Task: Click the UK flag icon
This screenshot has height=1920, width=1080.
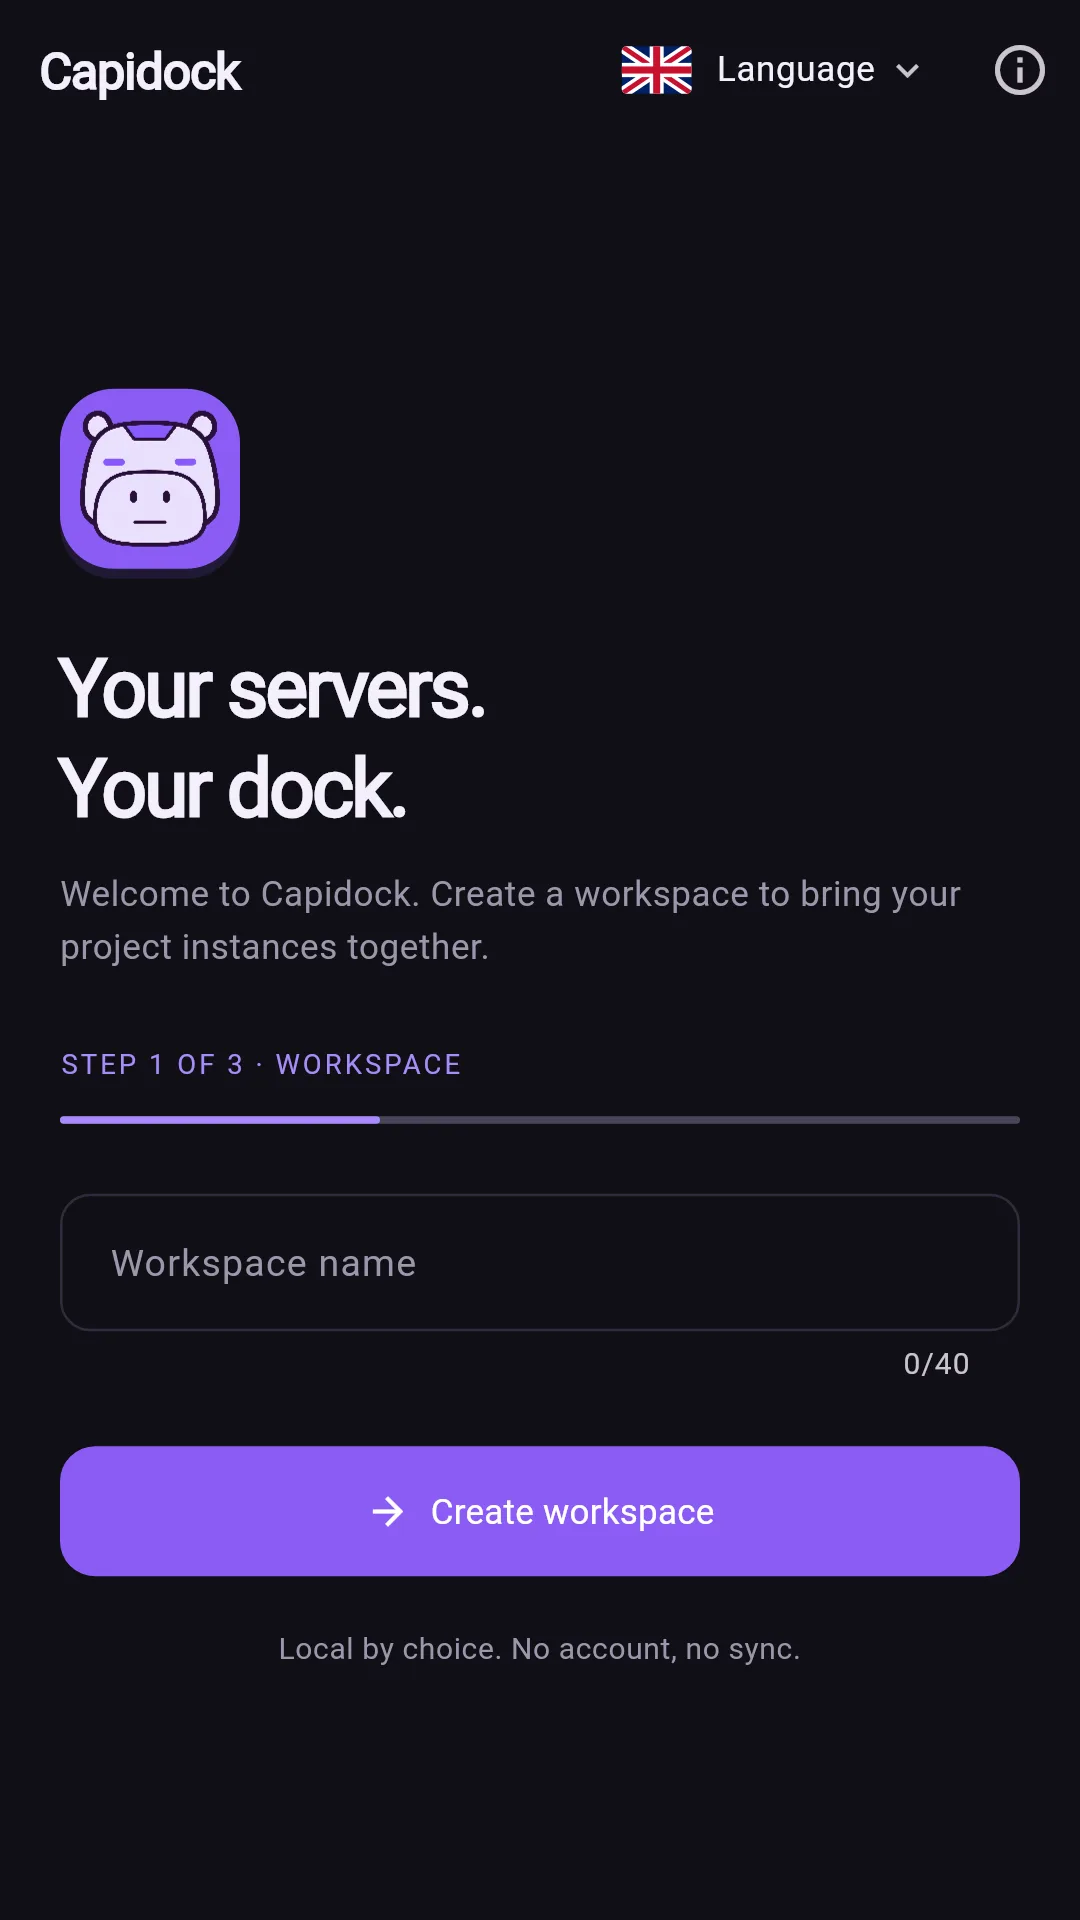Action: pos(656,70)
